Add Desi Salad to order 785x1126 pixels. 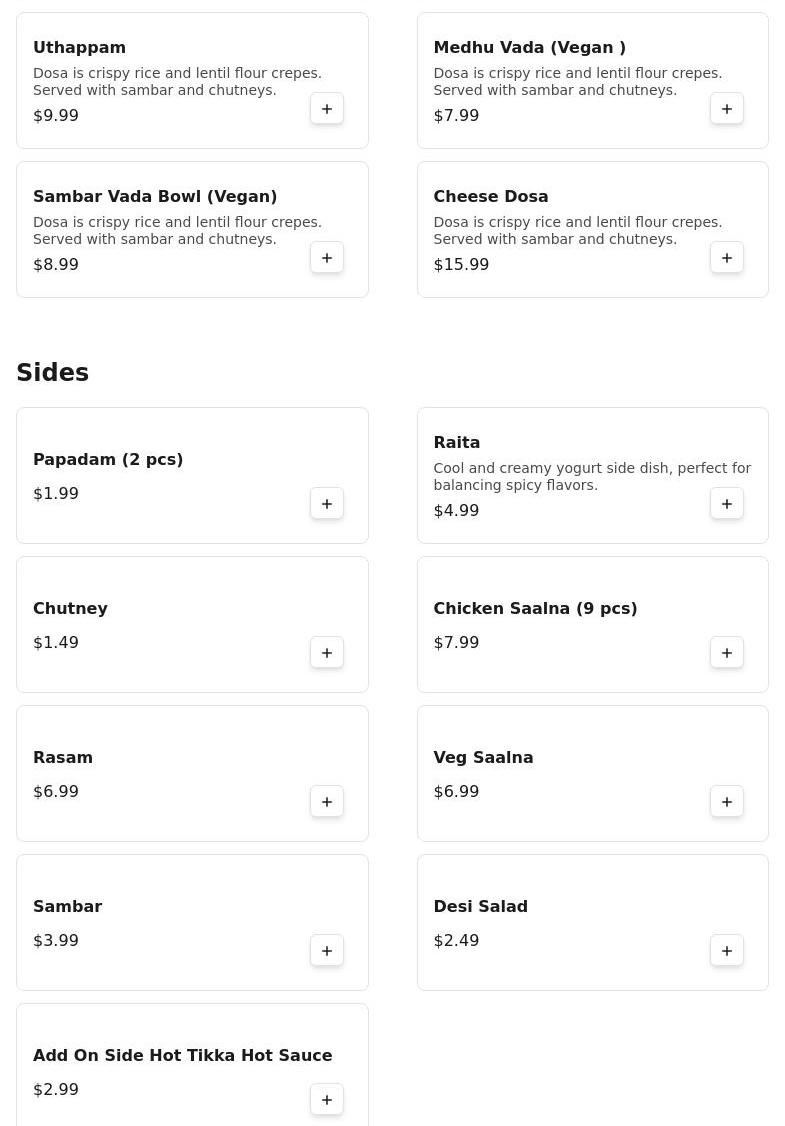coord(727,951)
